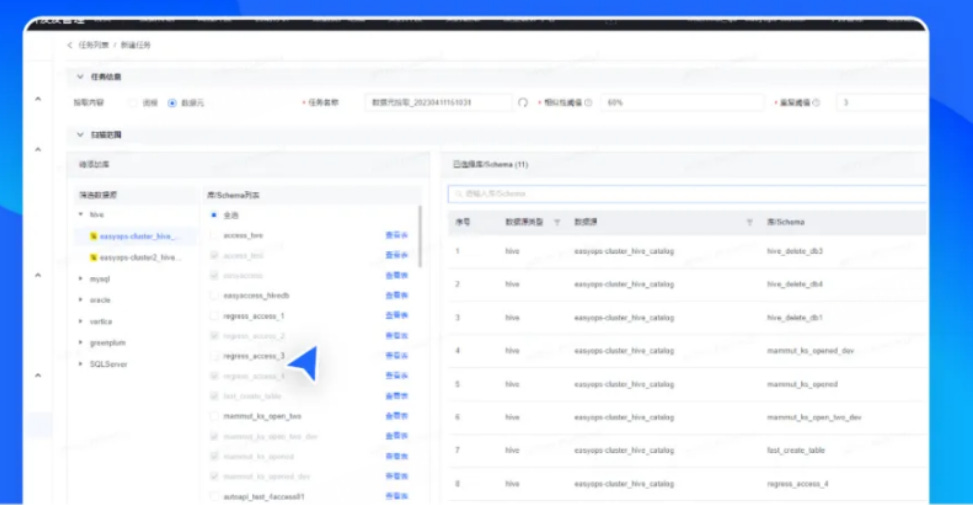Open view-table link for mammut_ks_open_two
The width and height of the screenshot is (973, 505).
click(x=397, y=416)
